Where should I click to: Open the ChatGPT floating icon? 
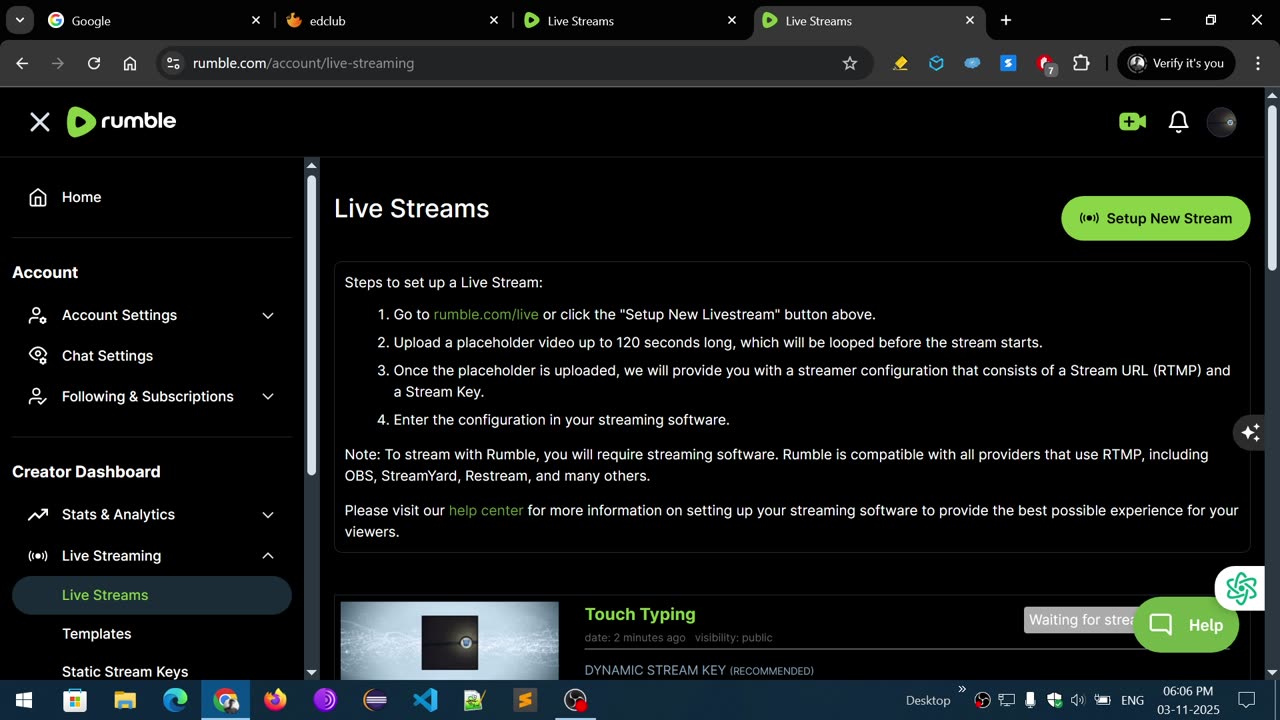pyautogui.click(x=1240, y=588)
